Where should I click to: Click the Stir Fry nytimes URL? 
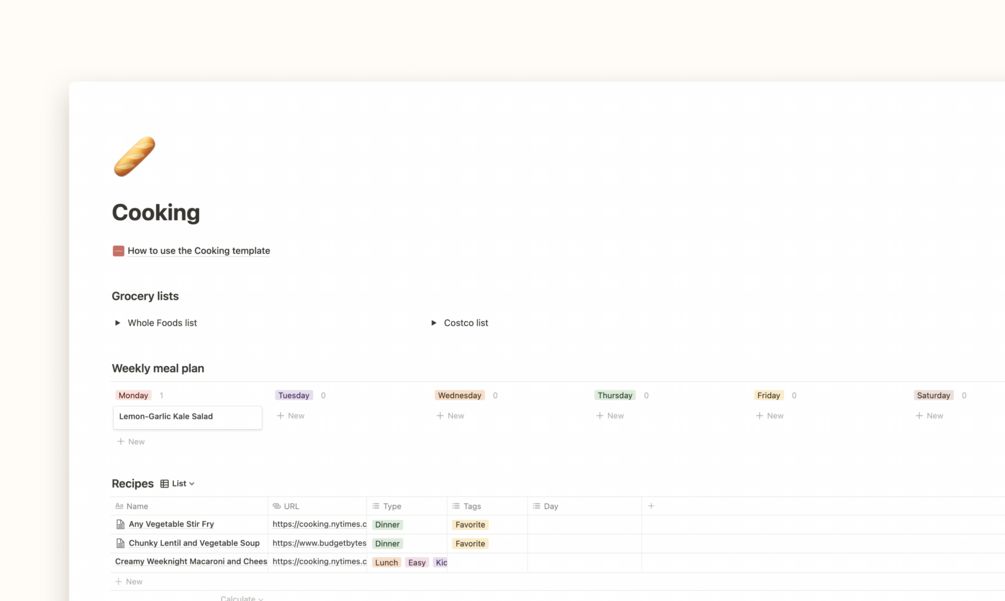(x=319, y=524)
